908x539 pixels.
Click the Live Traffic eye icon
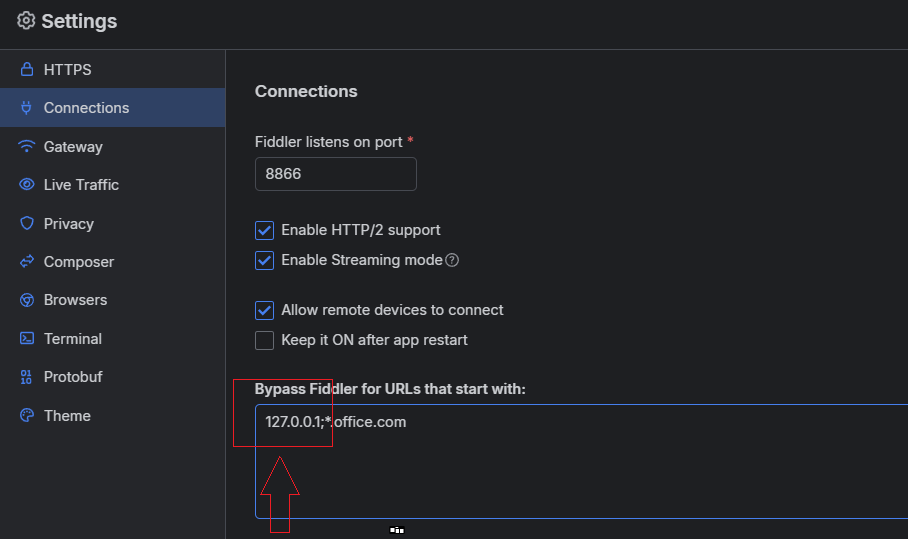[27, 185]
